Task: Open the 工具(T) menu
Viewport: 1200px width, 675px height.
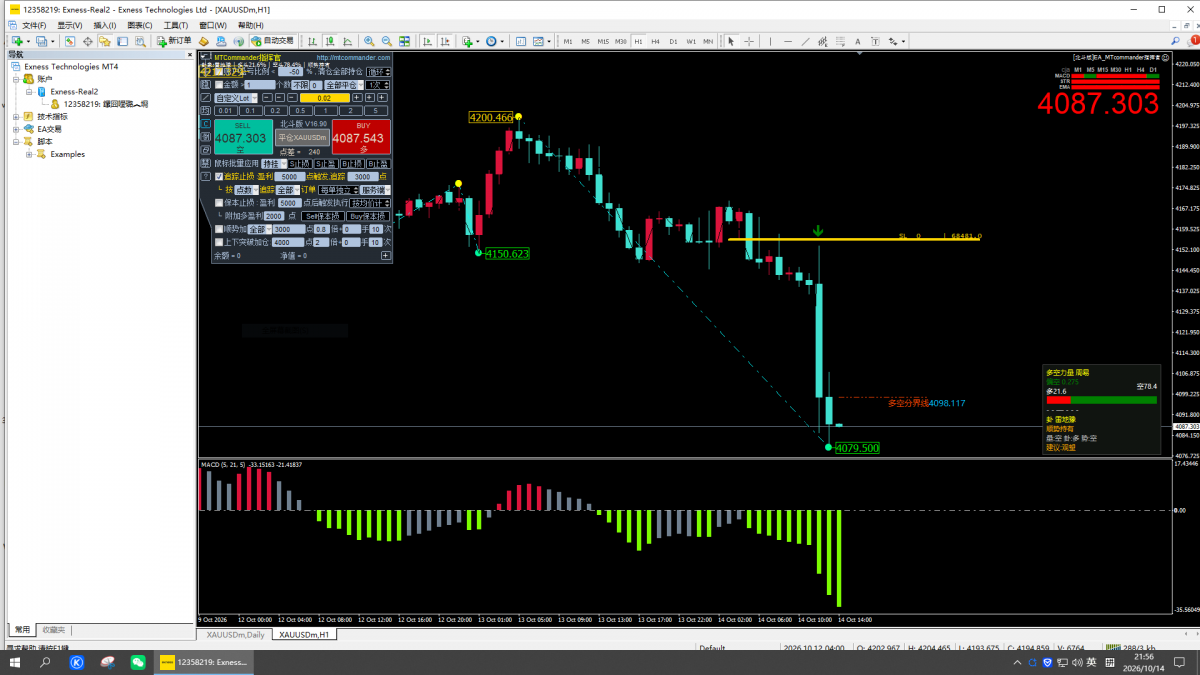Action: [x=176, y=25]
